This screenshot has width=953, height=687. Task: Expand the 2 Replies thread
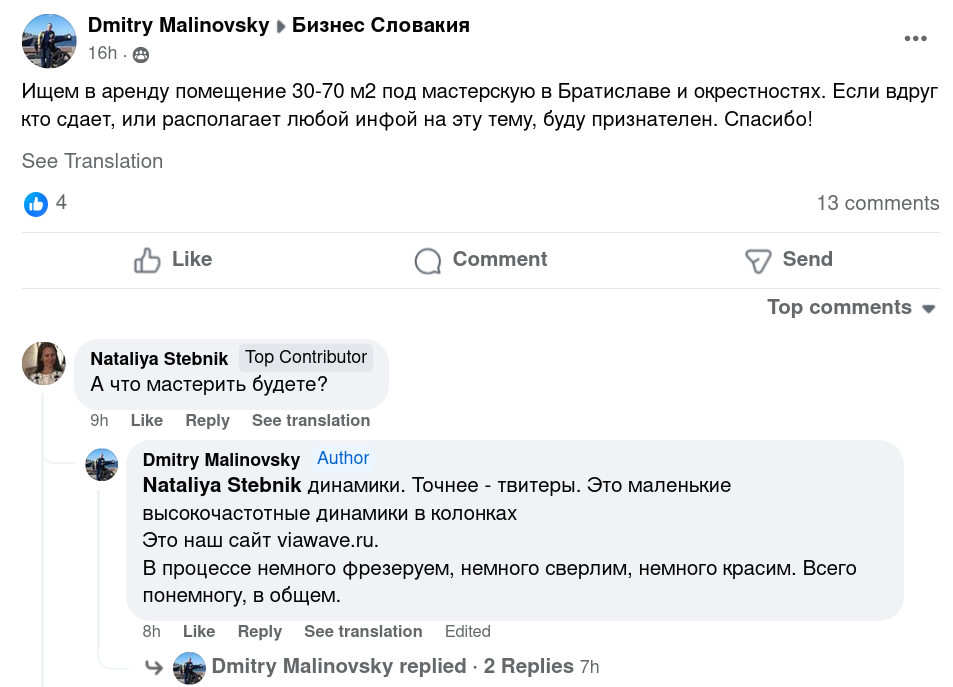(x=528, y=666)
